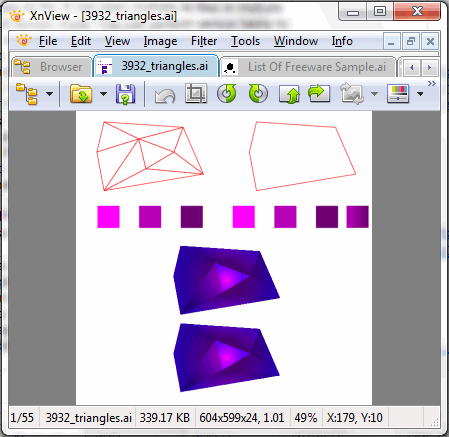Open the dropdown beside the adjust colors icon
The width and height of the screenshot is (449, 437).
(x=420, y=94)
